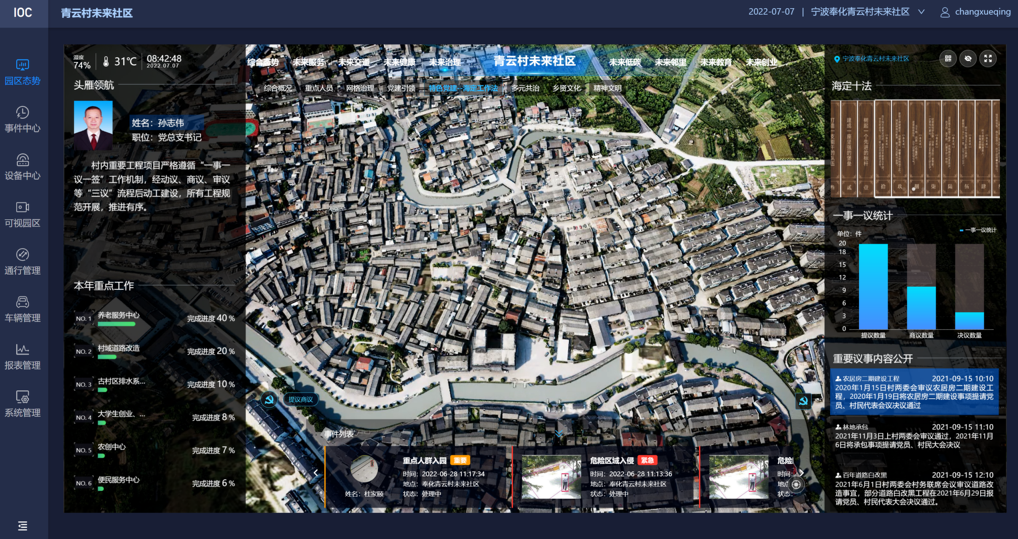Image resolution: width=1018 pixels, height=539 pixels.
Task: Click the 养老服务中心 progress bar
Action: coord(116,323)
